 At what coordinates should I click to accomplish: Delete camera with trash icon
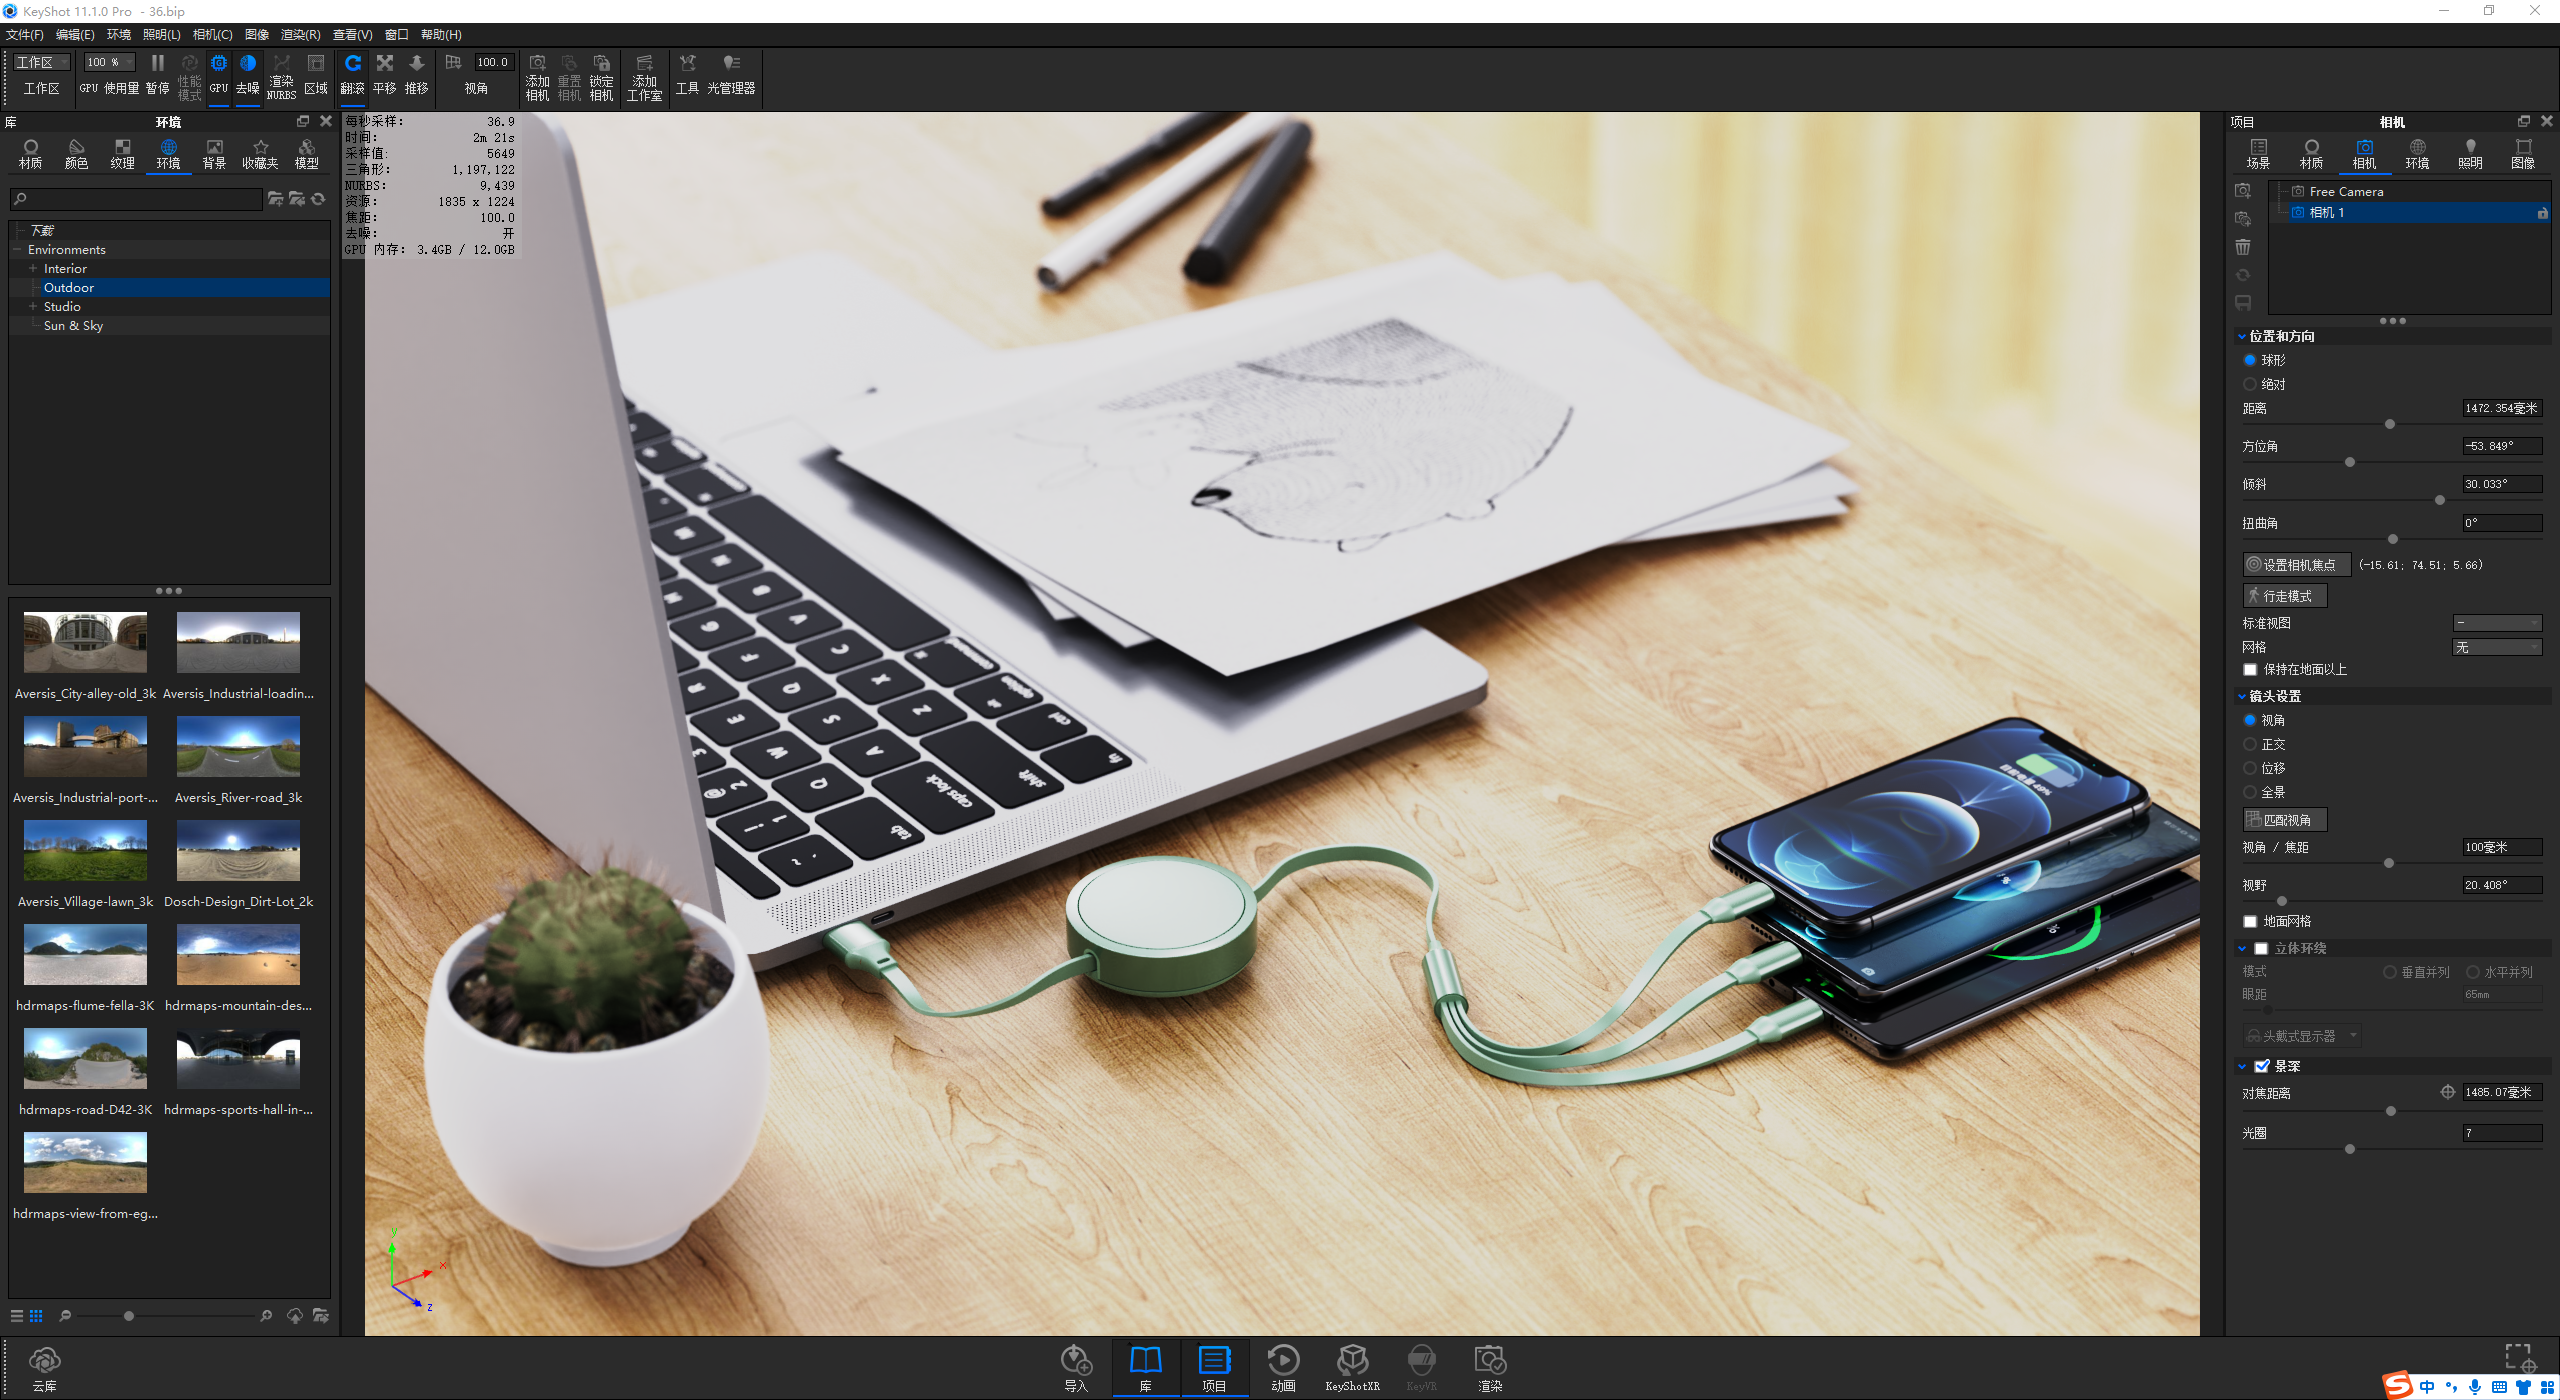click(2243, 247)
